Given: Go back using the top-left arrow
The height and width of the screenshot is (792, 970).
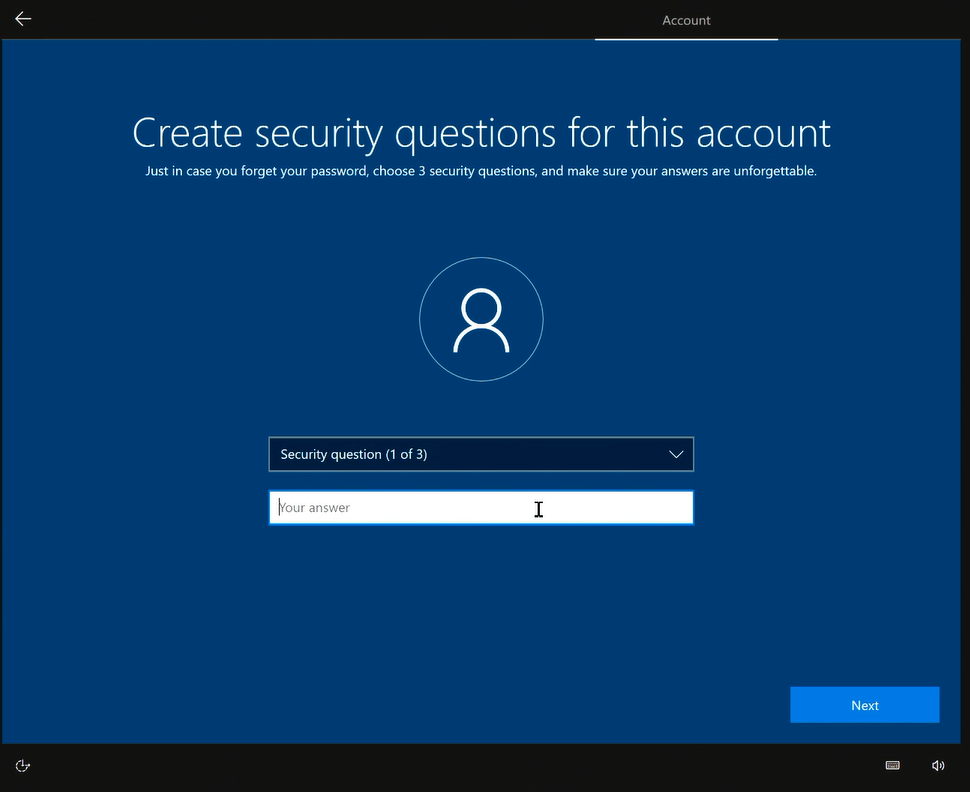Looking at the screenshot, I should pyautogui.click(x=23, y=19).
